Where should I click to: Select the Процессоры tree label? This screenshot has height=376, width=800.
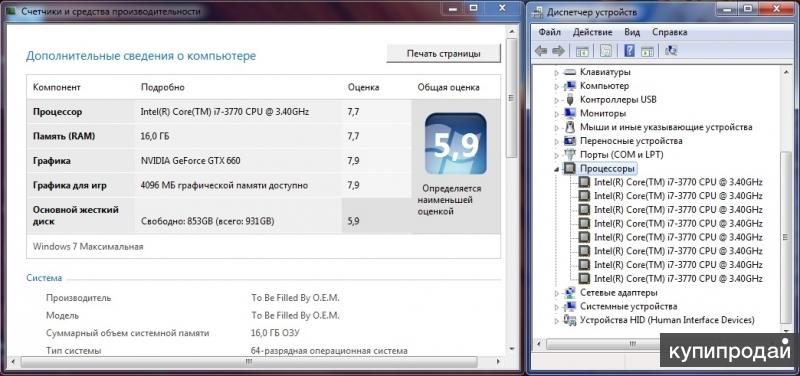[x=607, y=168]
